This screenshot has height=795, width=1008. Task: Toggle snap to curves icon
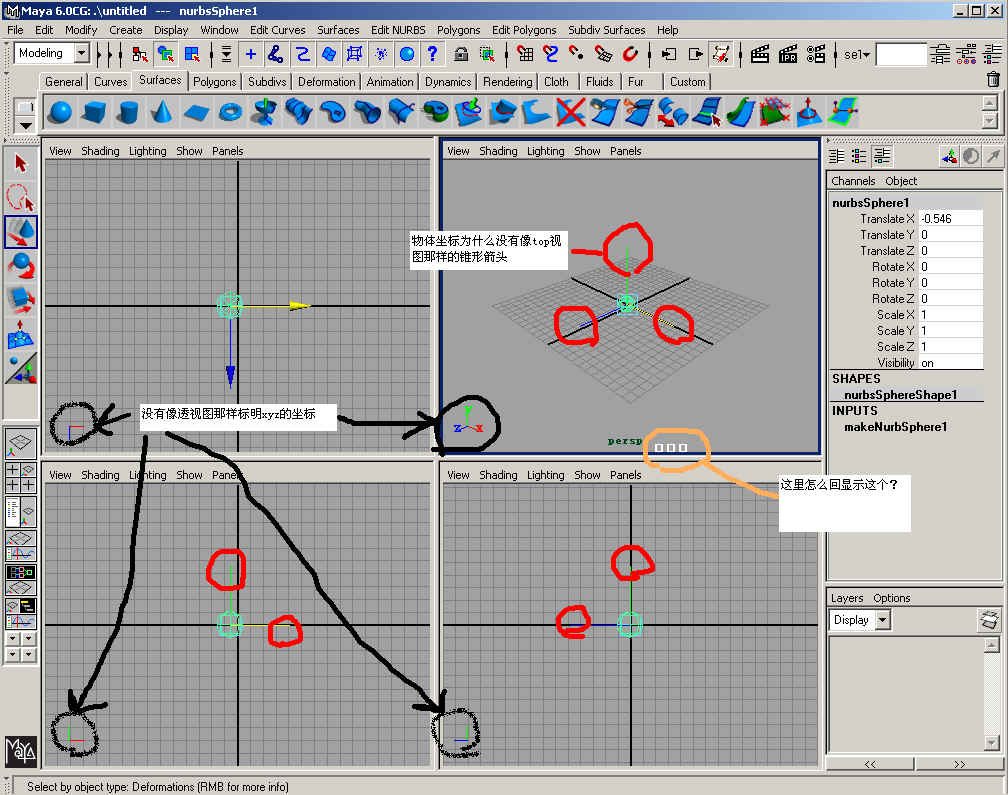(551, 55)
